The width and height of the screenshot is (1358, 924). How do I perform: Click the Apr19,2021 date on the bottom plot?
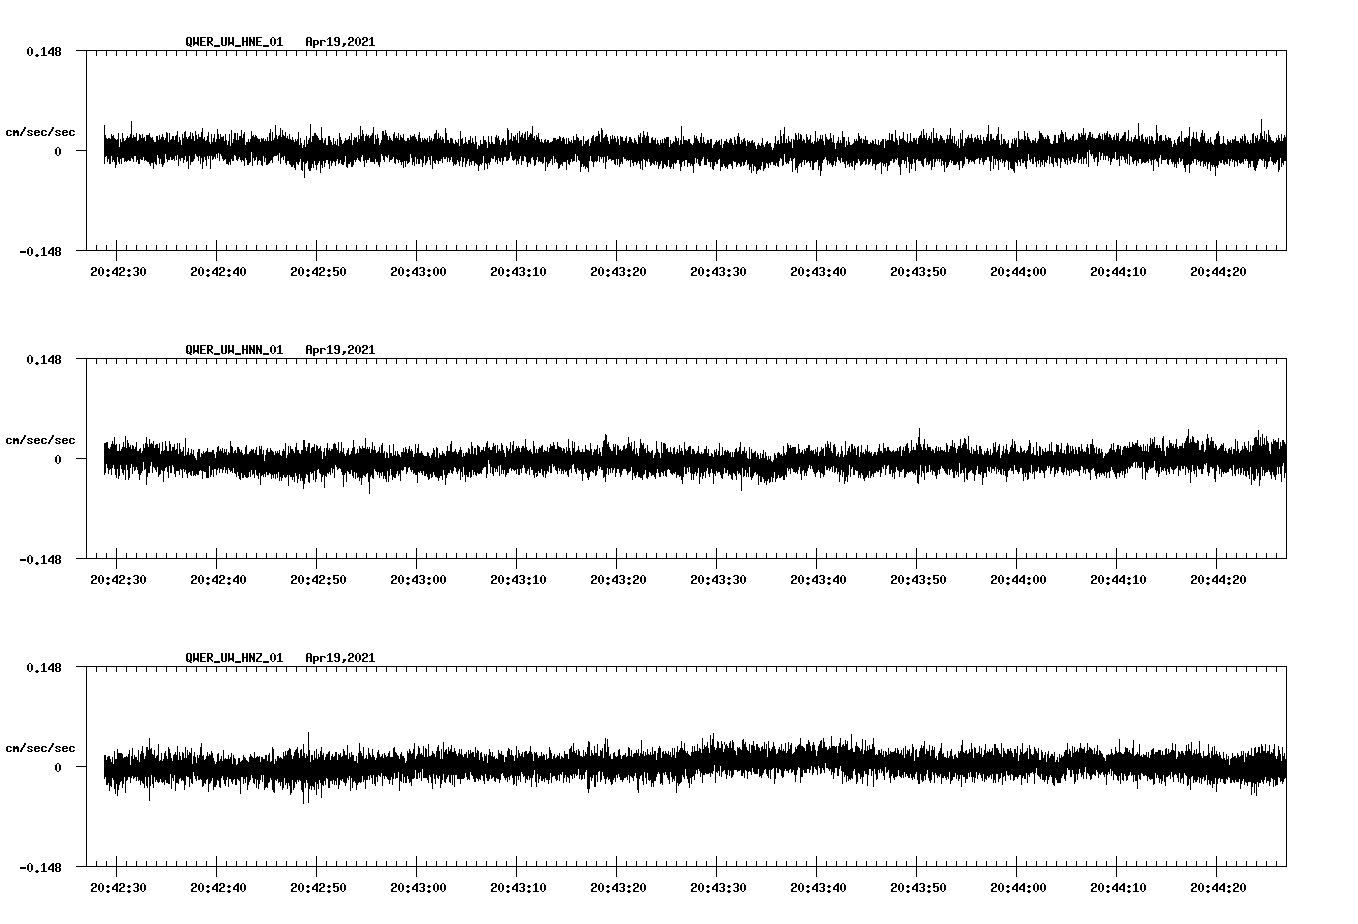point(340,658)
